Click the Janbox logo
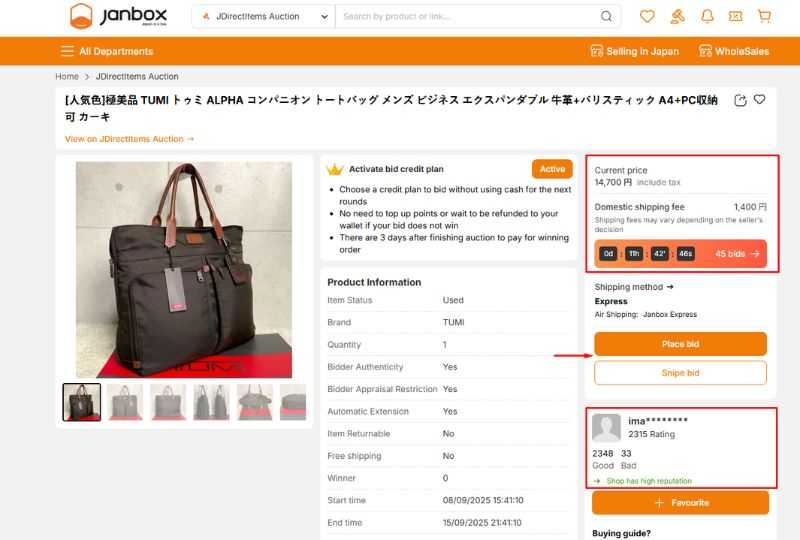The height and width of the screenshot is (540, 800). point(118,16)
